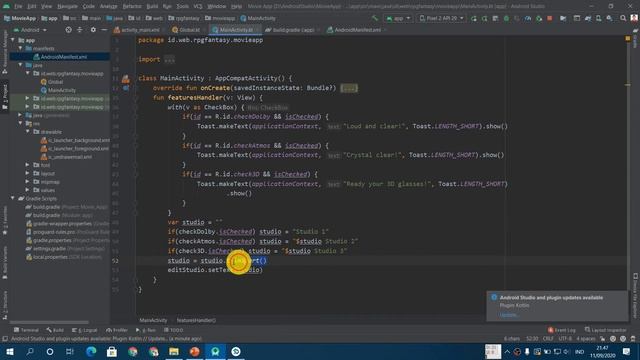Screen dimensions: 640x360
Task: Select local.properties in Gradle Scripts
Action: [64, 257]
